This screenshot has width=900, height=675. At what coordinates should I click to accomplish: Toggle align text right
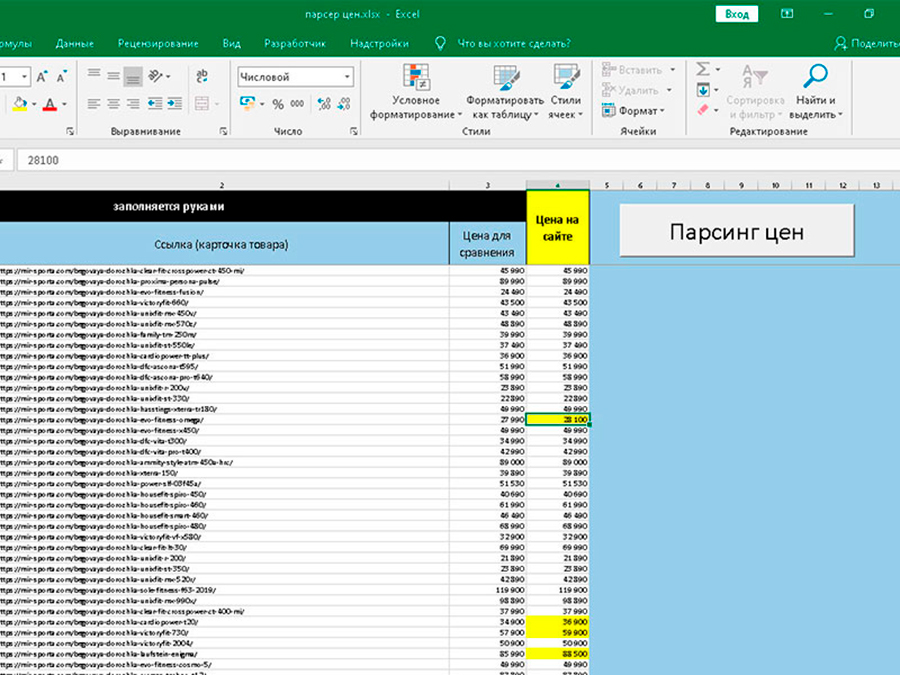pyautogui.click(x=132, y=104)
